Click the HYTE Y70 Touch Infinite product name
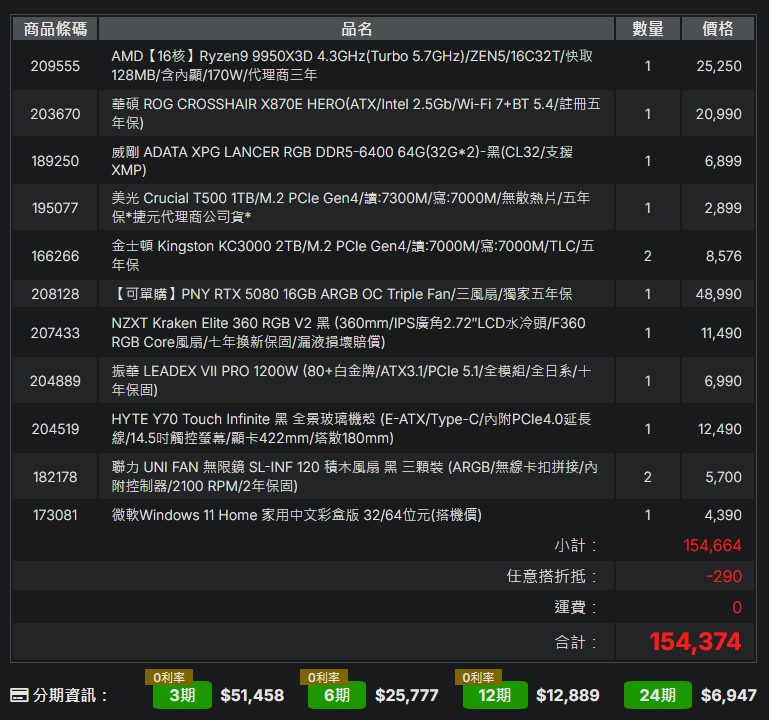The image size is (769, 720). [x=351, y=429]
